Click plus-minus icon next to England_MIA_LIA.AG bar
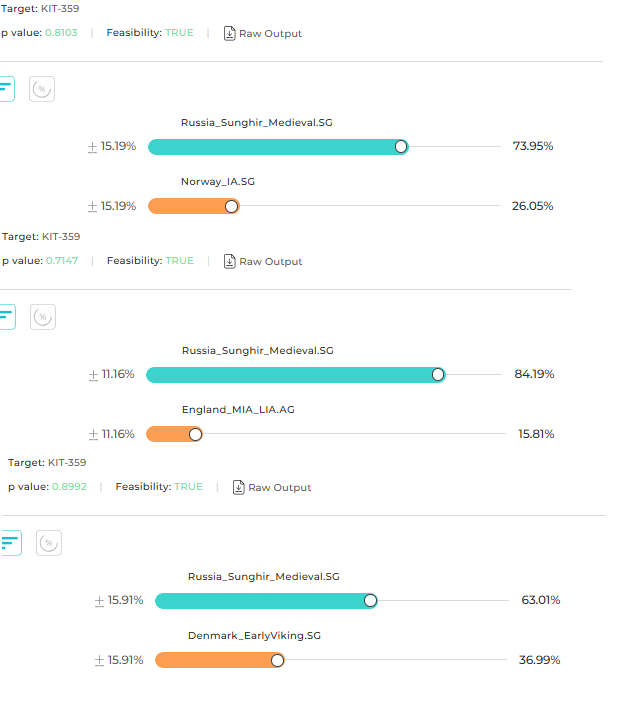 click(x=93, y=434)
